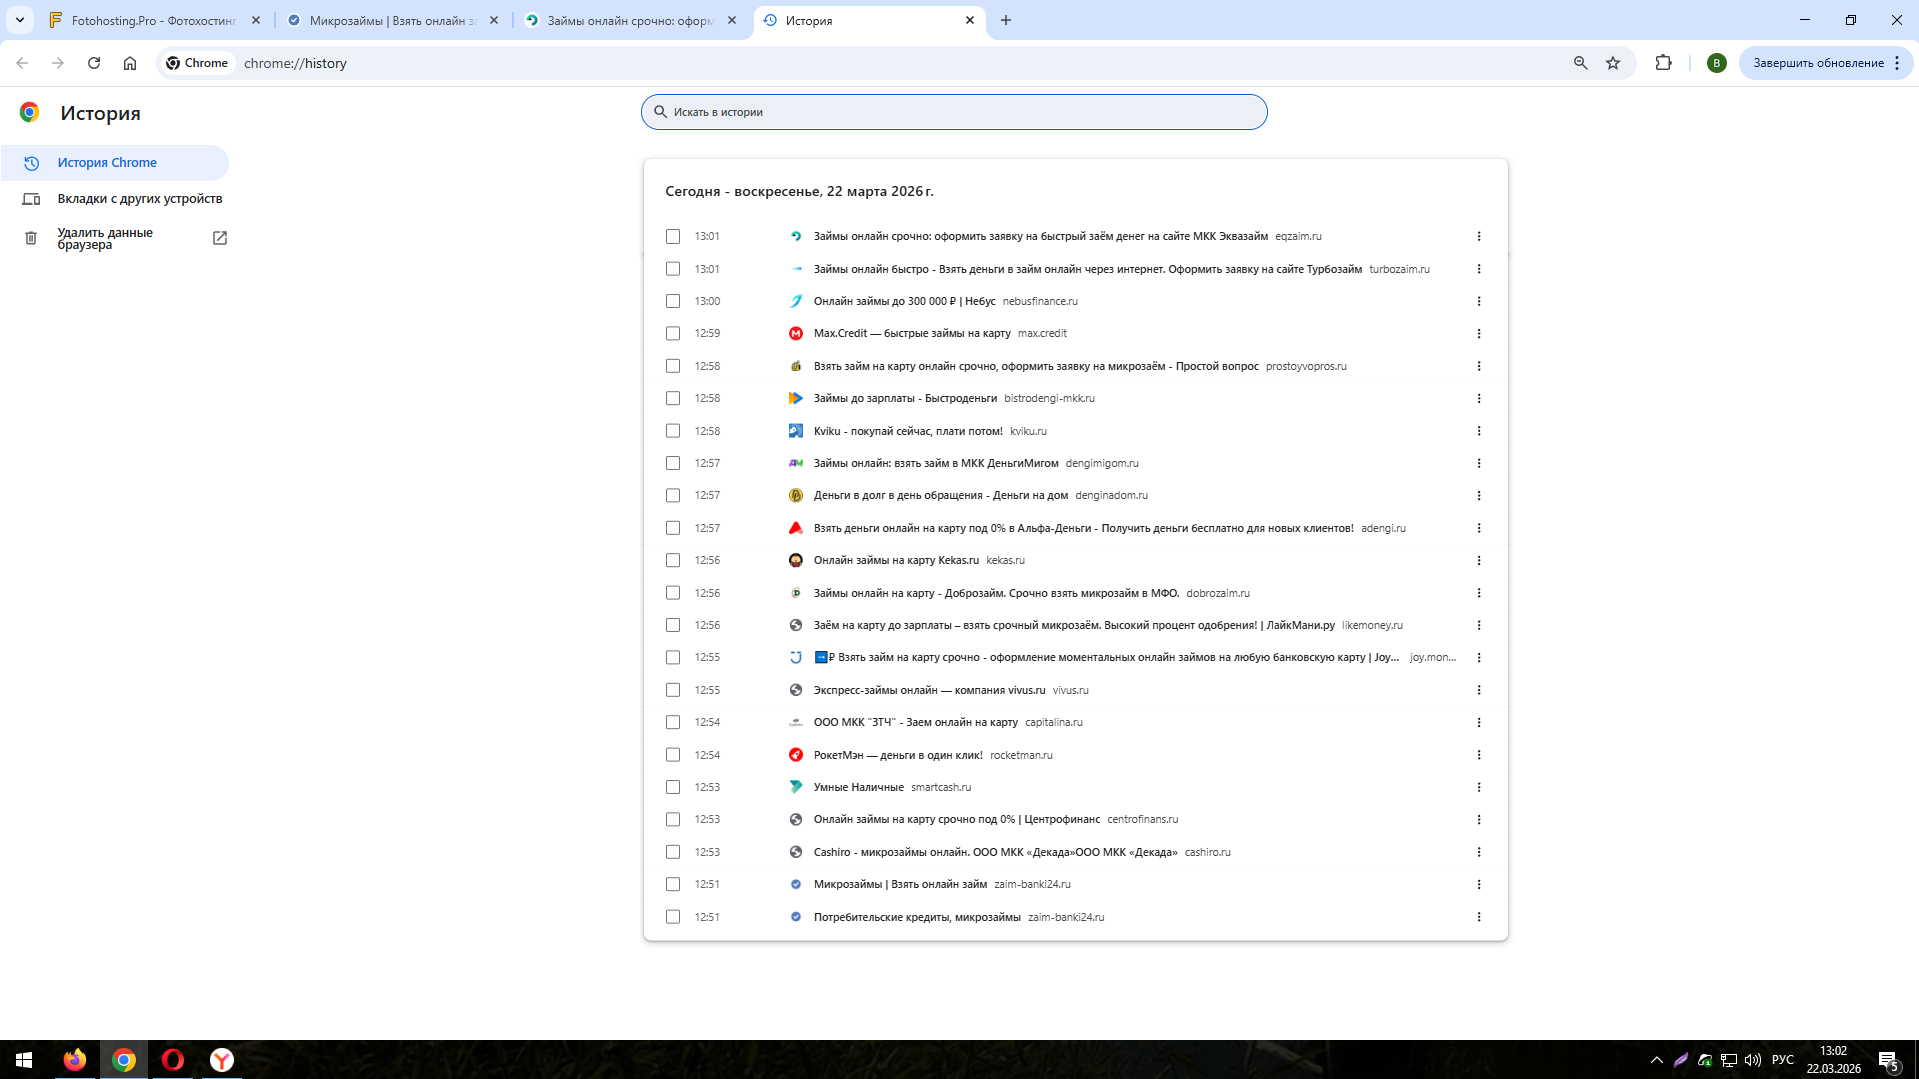Open the Kviku покупай сейчас link

pos(908,431)
